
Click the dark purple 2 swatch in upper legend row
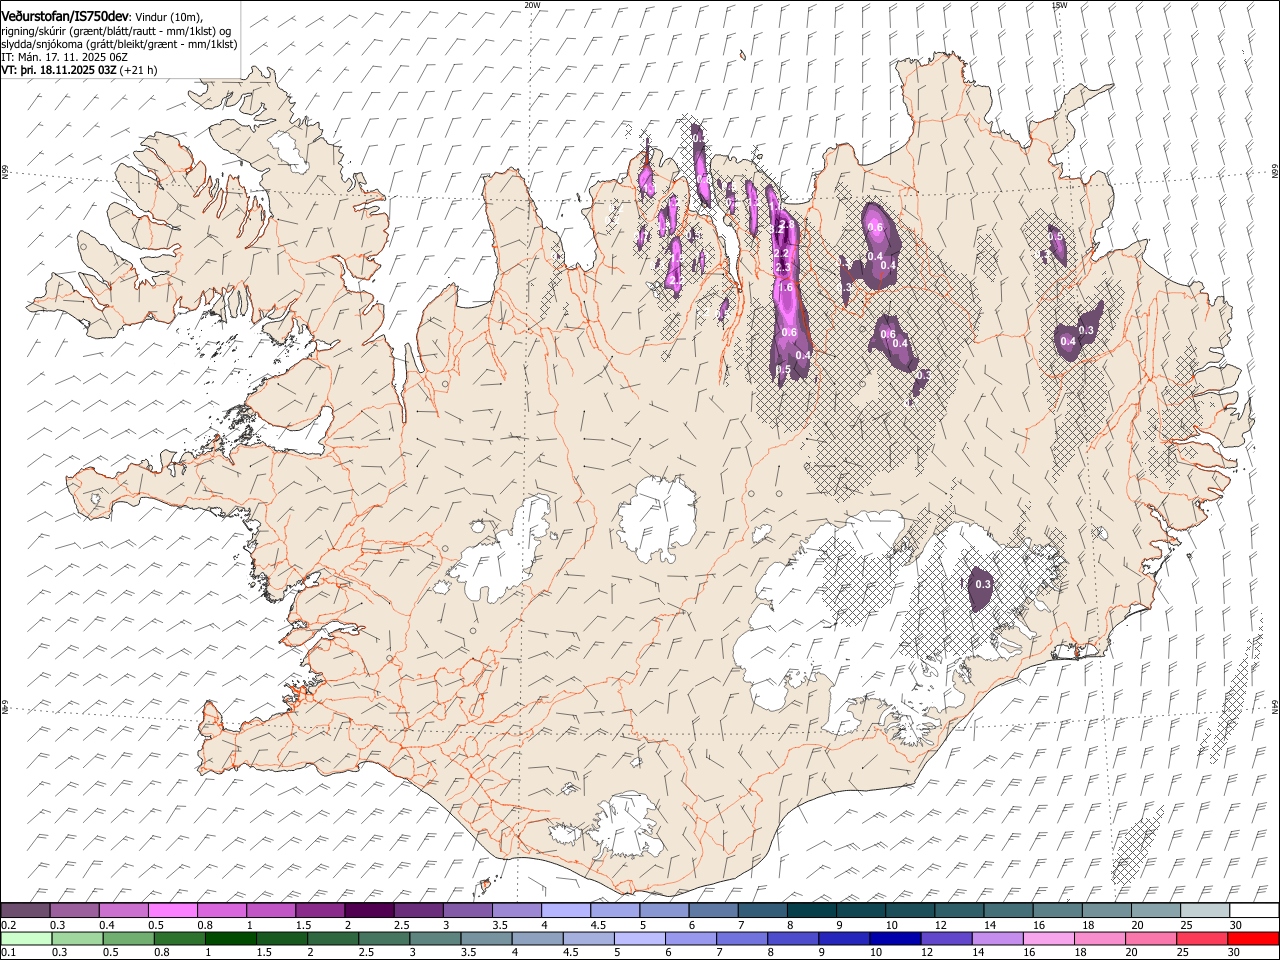369,911
